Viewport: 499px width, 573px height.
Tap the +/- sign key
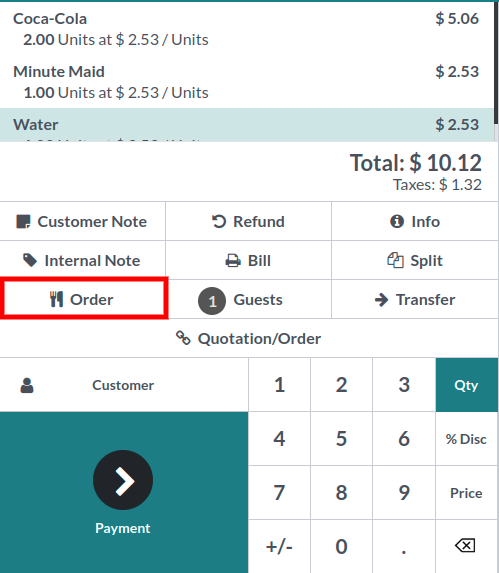click(x=279, y=547)
